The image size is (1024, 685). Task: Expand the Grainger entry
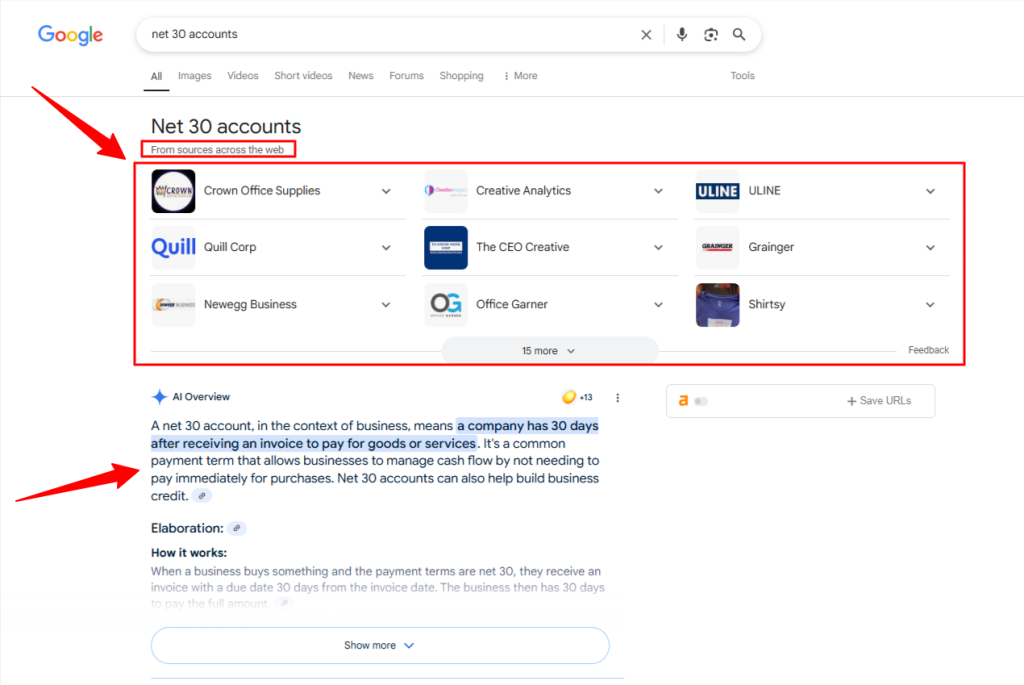point(930,247)
